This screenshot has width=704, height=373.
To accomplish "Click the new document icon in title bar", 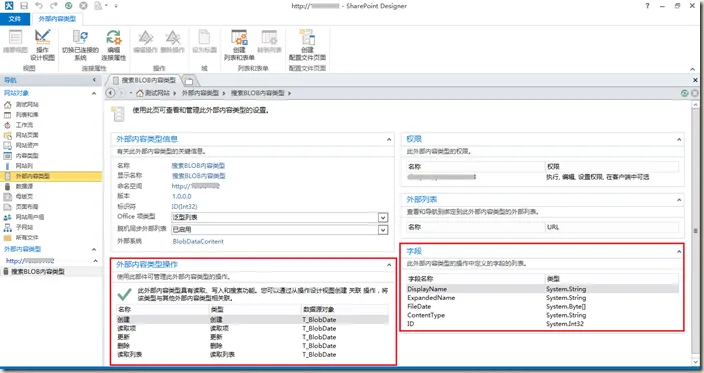I will click(x=98, y=6).
